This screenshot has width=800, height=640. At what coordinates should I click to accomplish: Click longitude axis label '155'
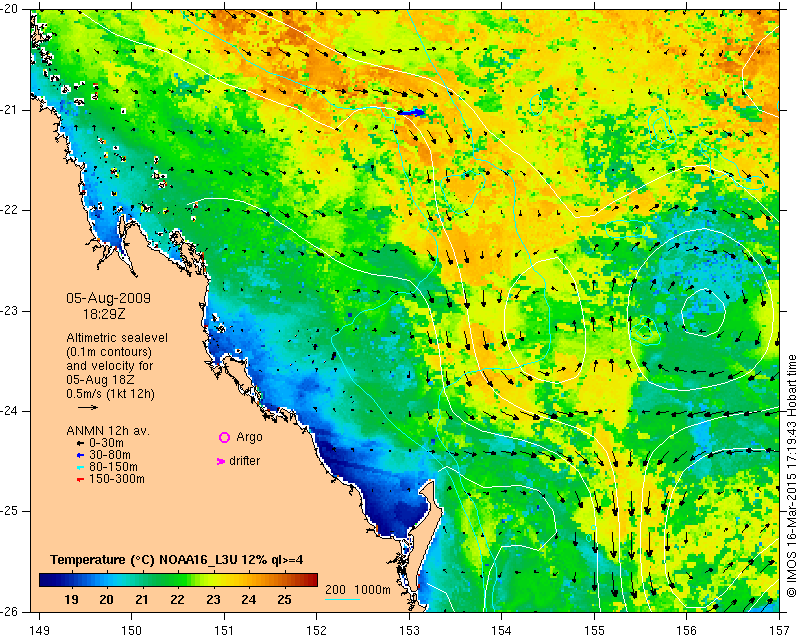coord(594,631)
